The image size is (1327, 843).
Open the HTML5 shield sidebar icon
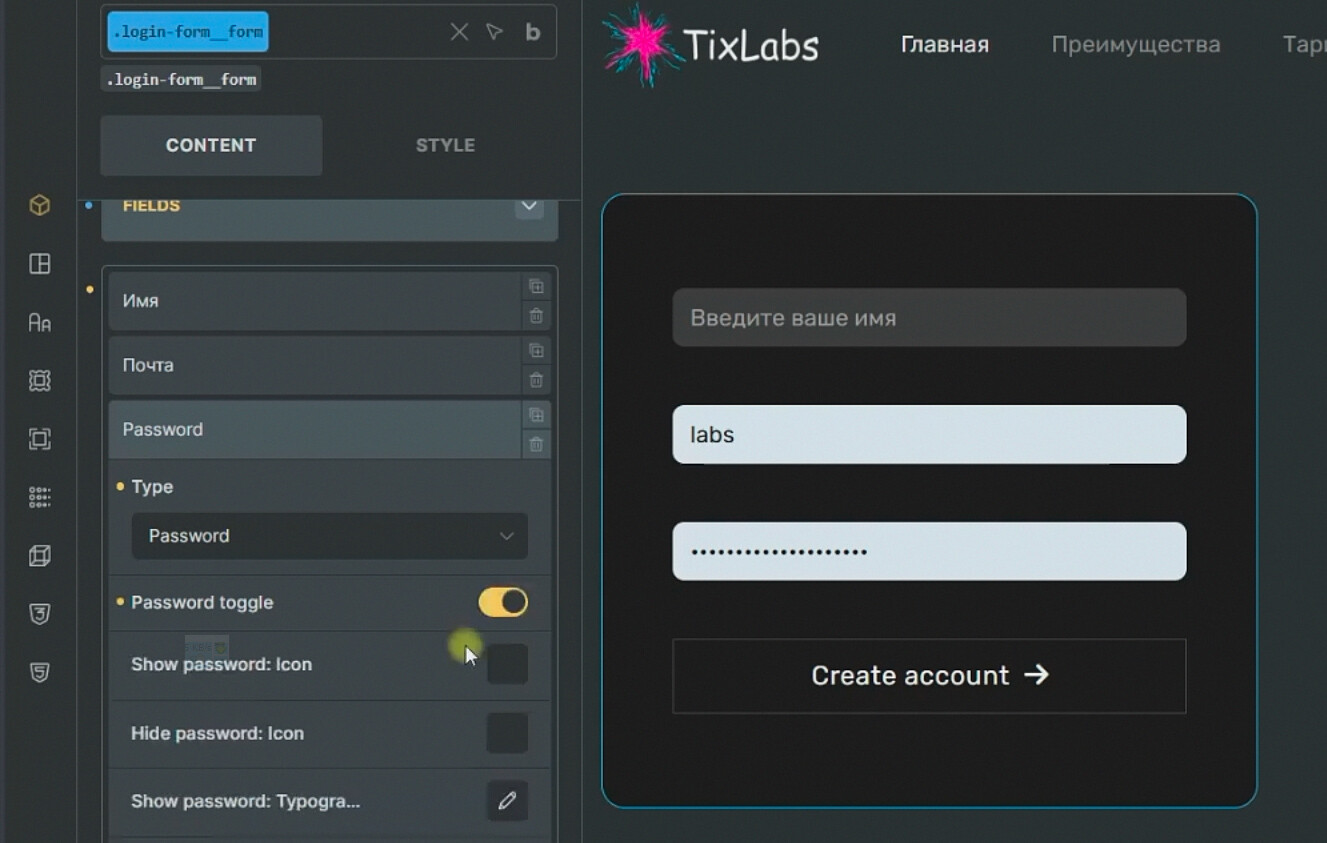click(39, 672)
